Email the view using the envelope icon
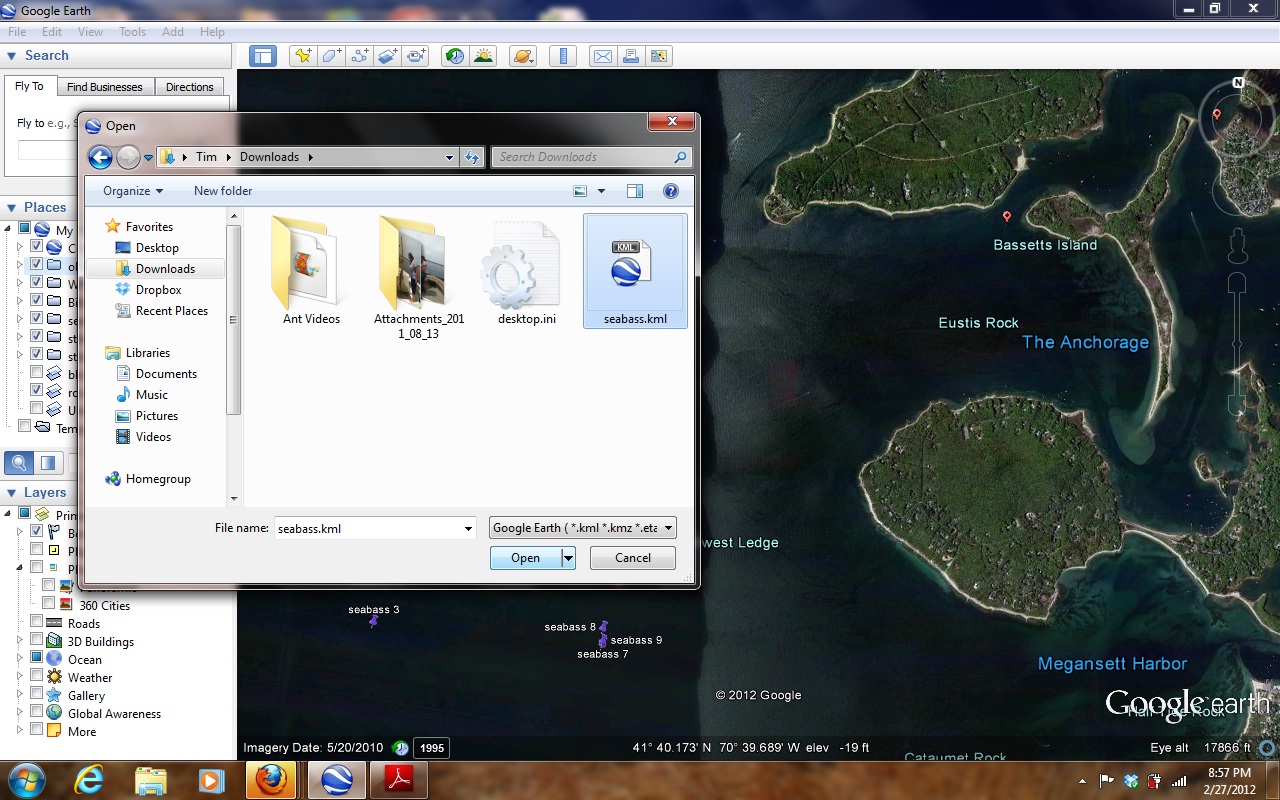 (603, 56)
